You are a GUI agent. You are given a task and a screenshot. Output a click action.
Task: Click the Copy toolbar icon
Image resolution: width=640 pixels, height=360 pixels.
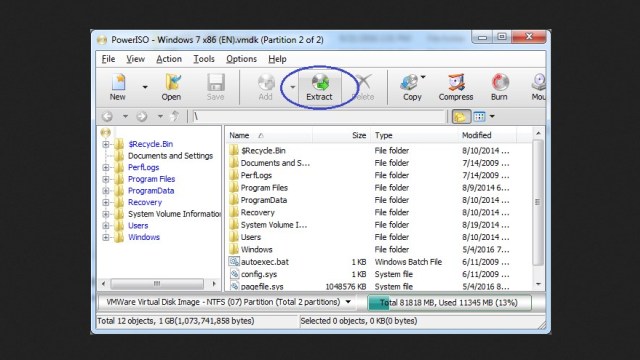click(411, 87)
